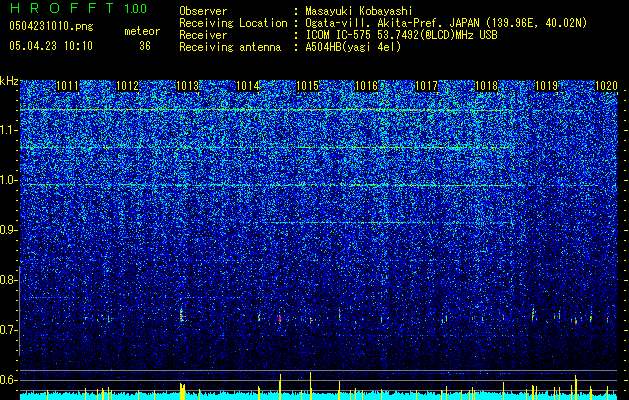Click the 1016 time marker

coord(367,86)
